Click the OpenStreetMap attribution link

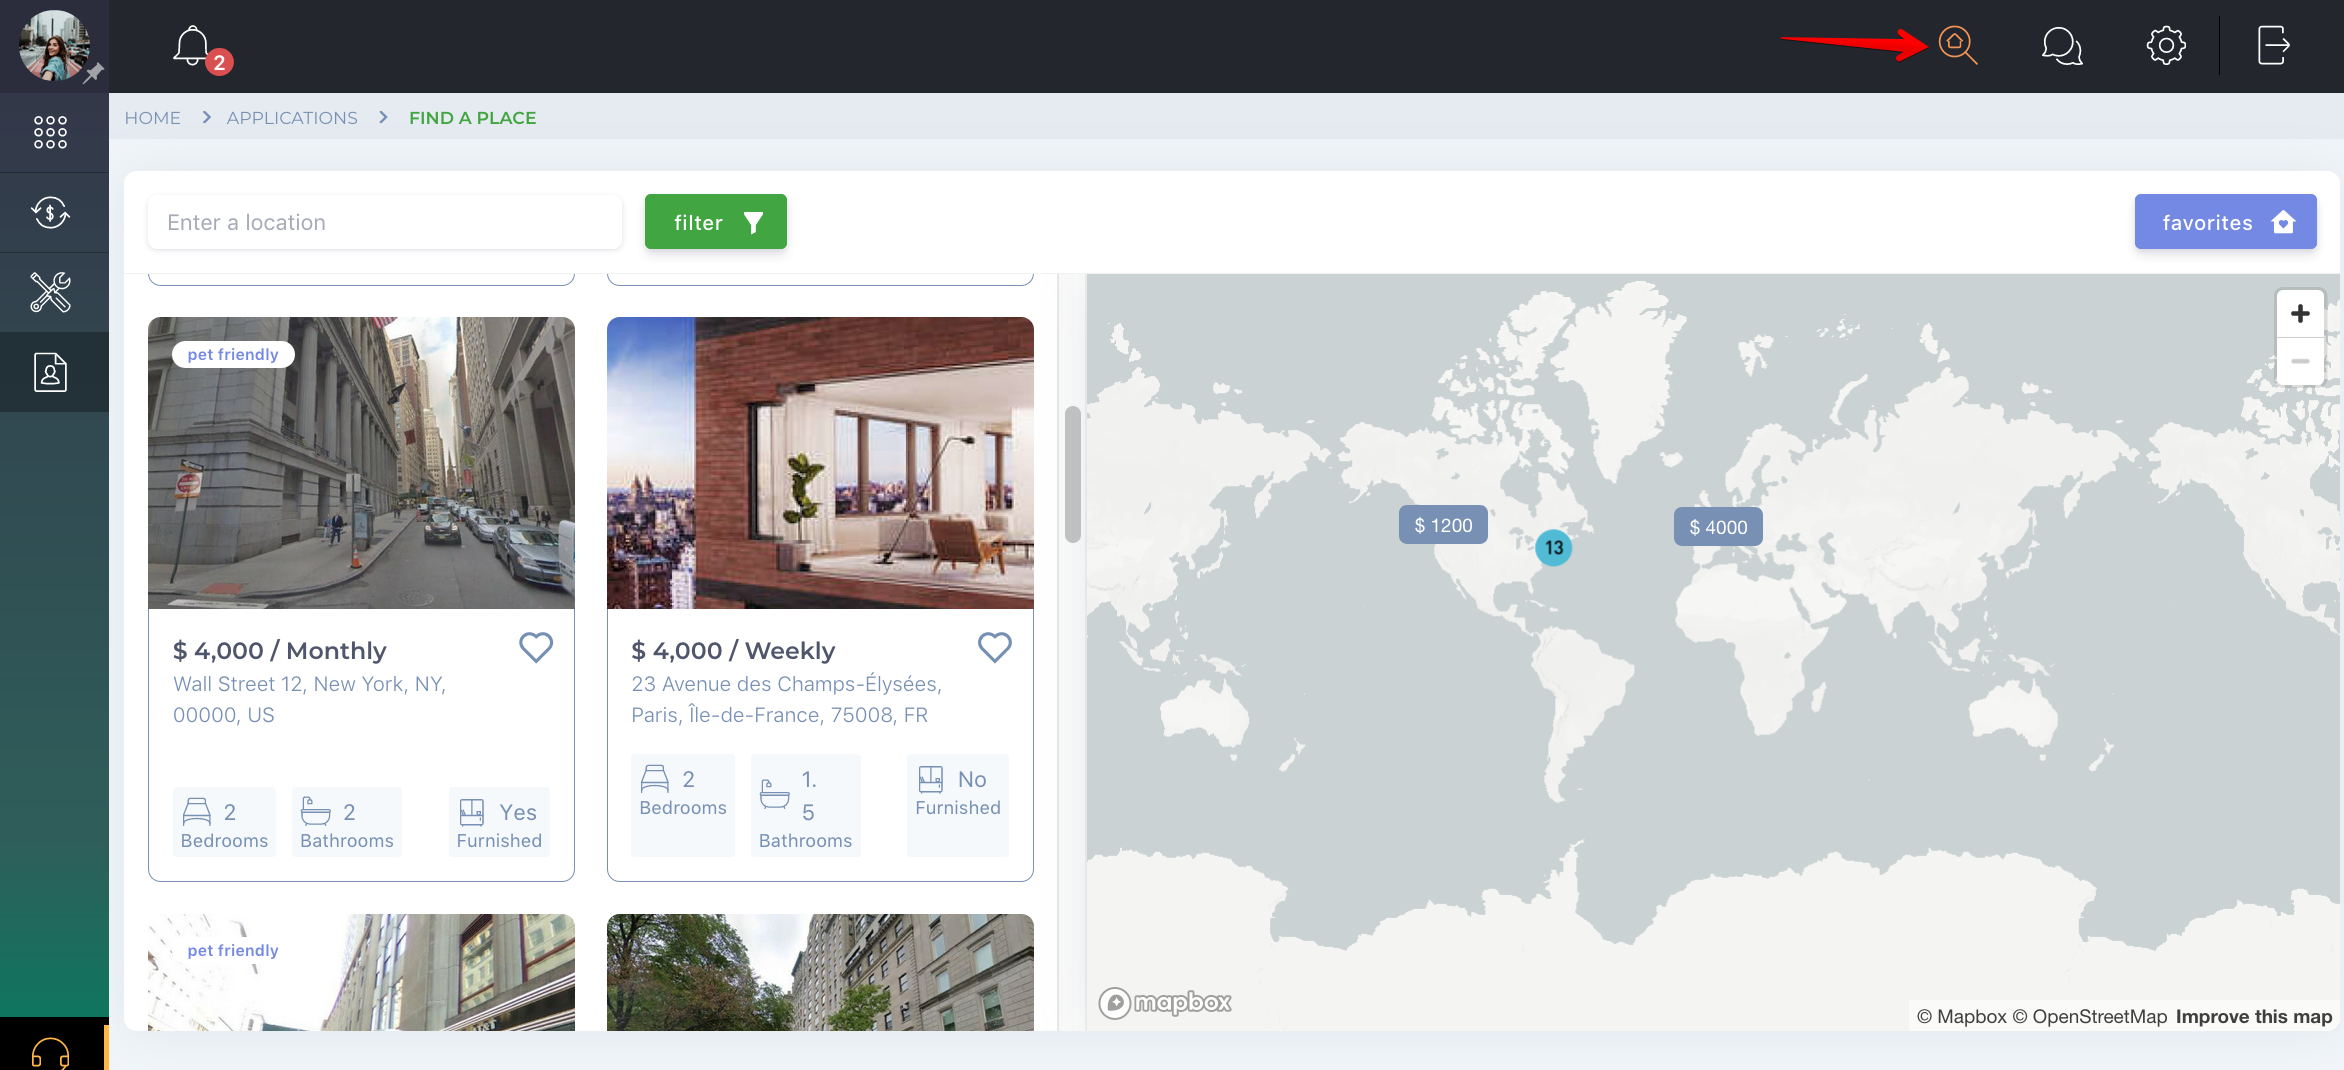2090,1016
